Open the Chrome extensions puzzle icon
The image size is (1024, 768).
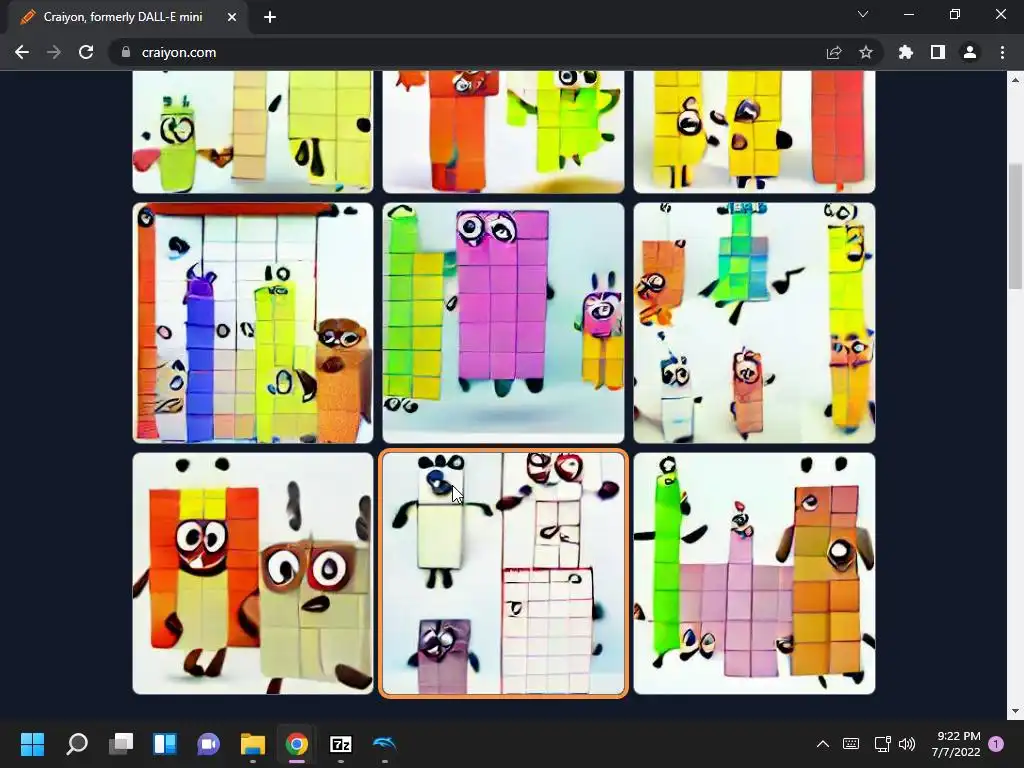906,52
